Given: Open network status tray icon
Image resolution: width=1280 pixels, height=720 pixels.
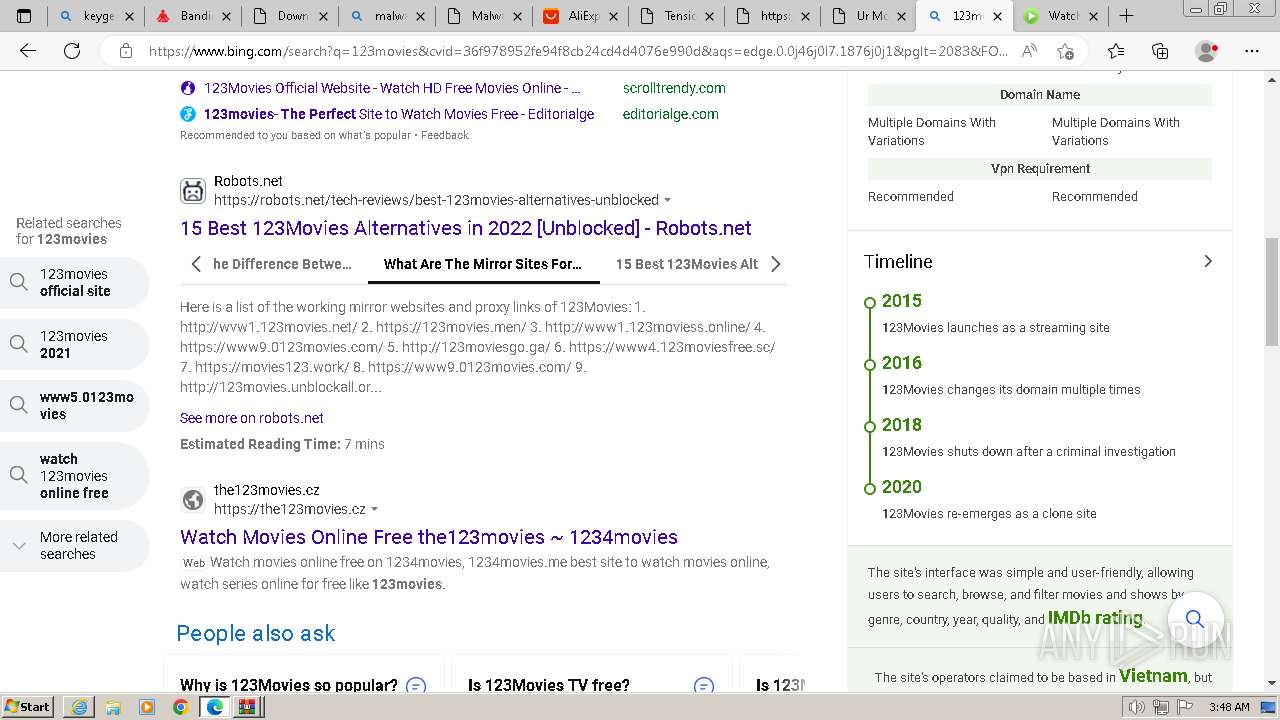Looking at the screenshot, I should [x=1160, y=707].
